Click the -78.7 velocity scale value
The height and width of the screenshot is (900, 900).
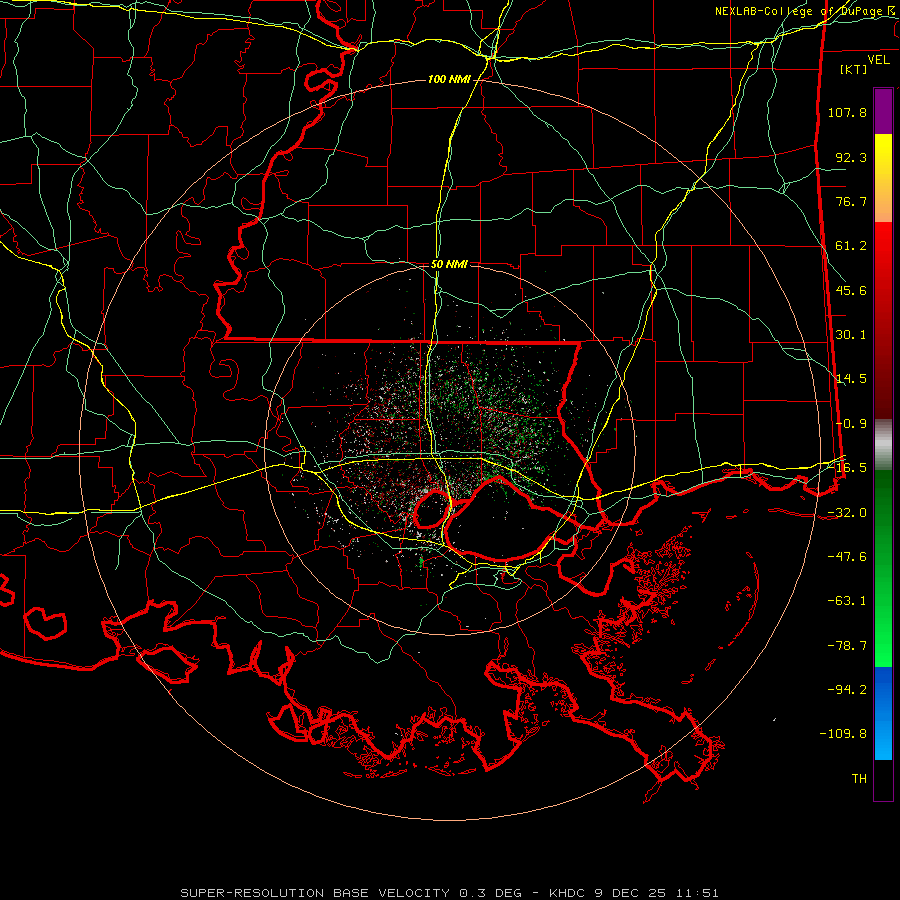(x=847, y=646)
